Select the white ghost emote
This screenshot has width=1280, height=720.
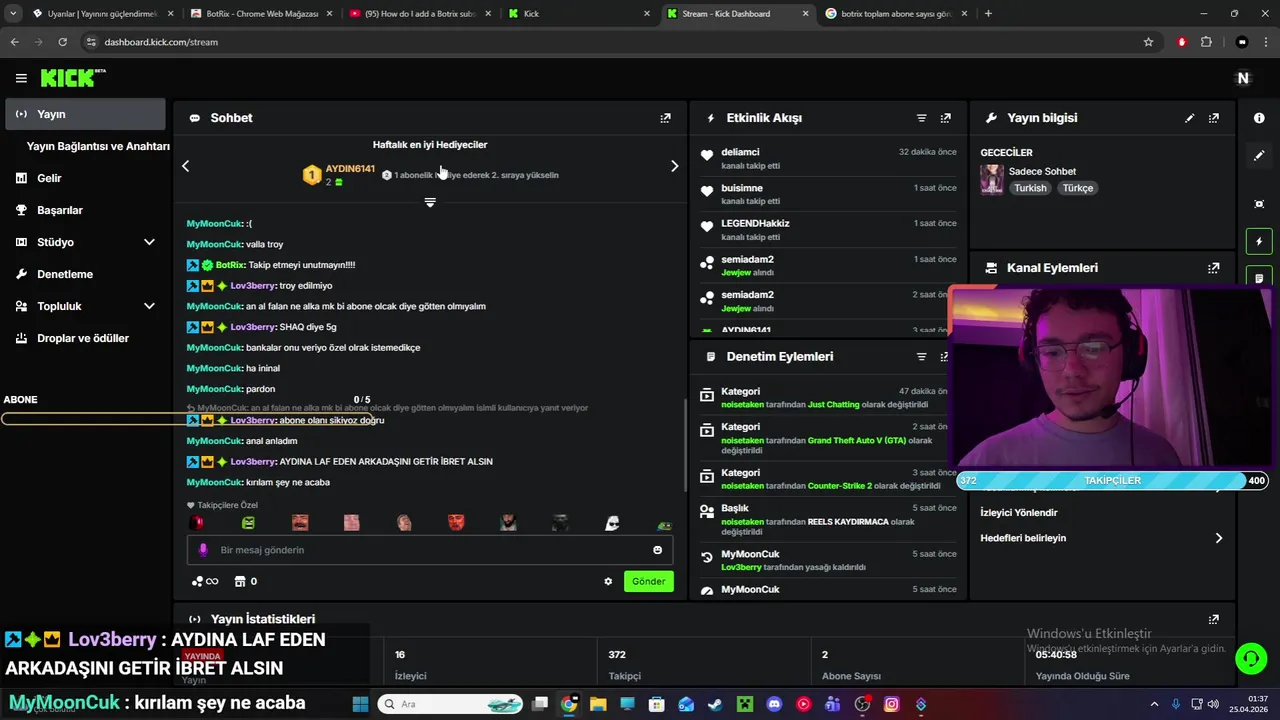[612, 523]
